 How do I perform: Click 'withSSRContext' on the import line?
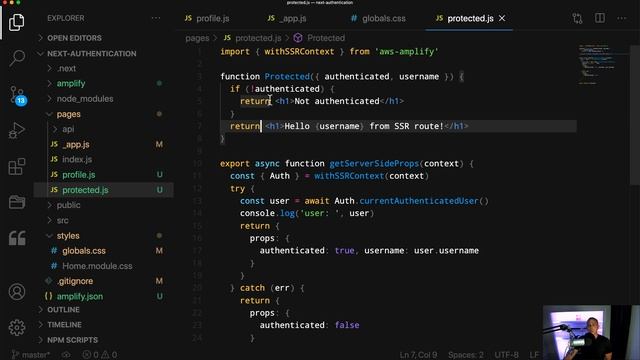coord(299,52)
